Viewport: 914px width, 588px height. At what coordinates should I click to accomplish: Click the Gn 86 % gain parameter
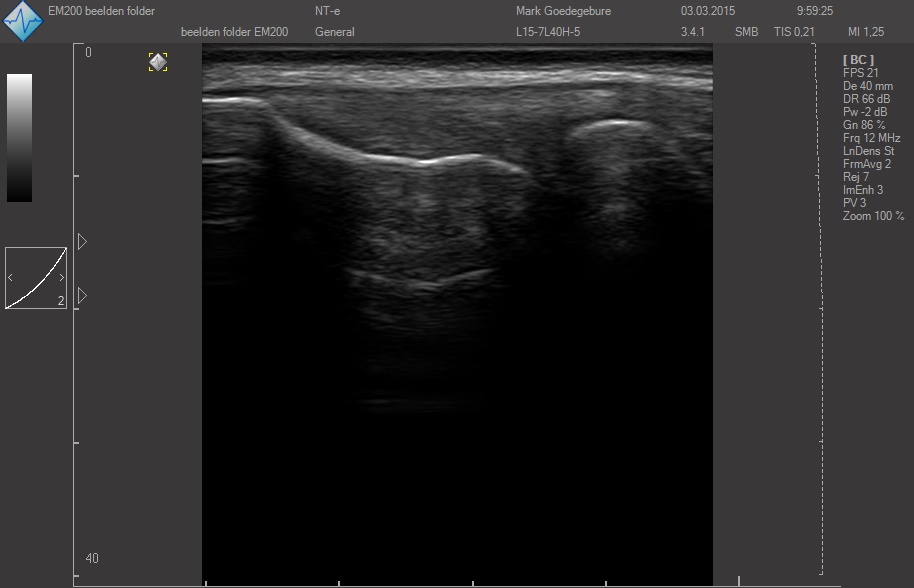[864, 125]
